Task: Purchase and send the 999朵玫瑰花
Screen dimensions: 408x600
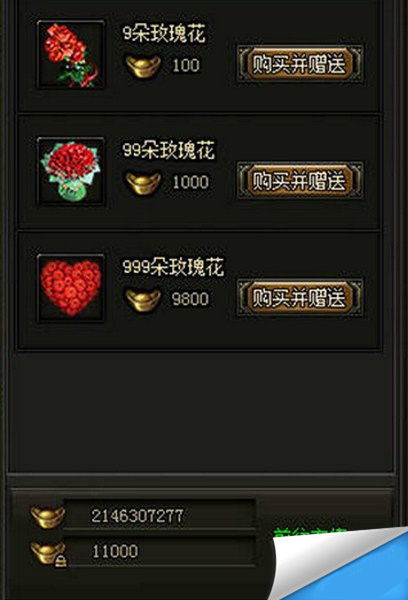Action: pos(300,297)
